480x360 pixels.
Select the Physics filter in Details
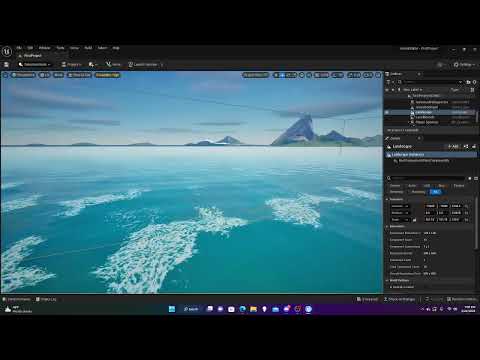coord(459,186)
